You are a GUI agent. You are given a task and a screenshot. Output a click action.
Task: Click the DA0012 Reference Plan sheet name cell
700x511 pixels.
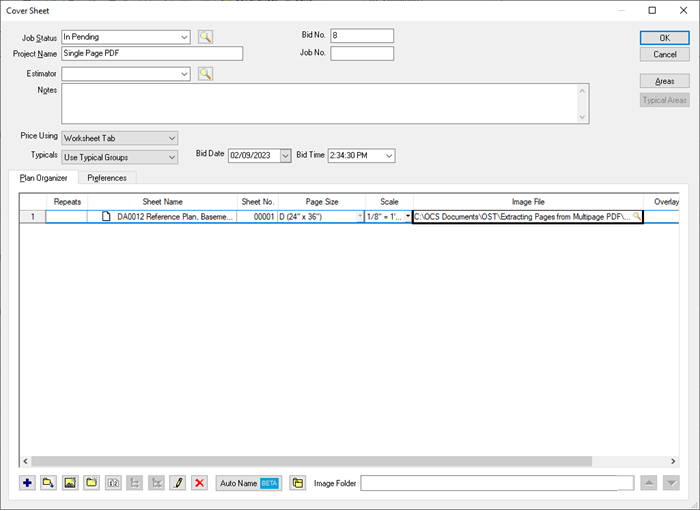162,216
